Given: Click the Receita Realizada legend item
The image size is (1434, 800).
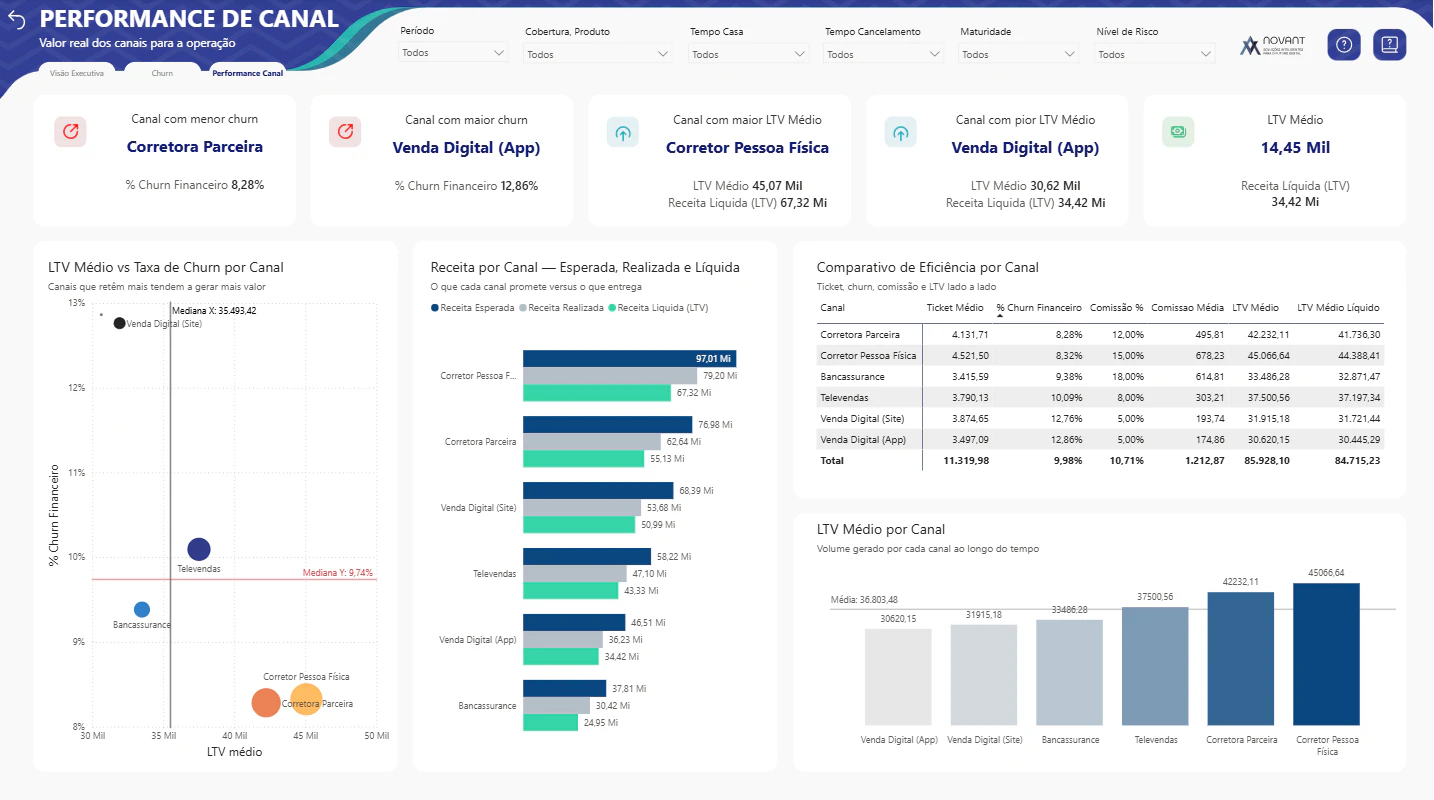Looking at the screenshot, I should click(563, 308).
